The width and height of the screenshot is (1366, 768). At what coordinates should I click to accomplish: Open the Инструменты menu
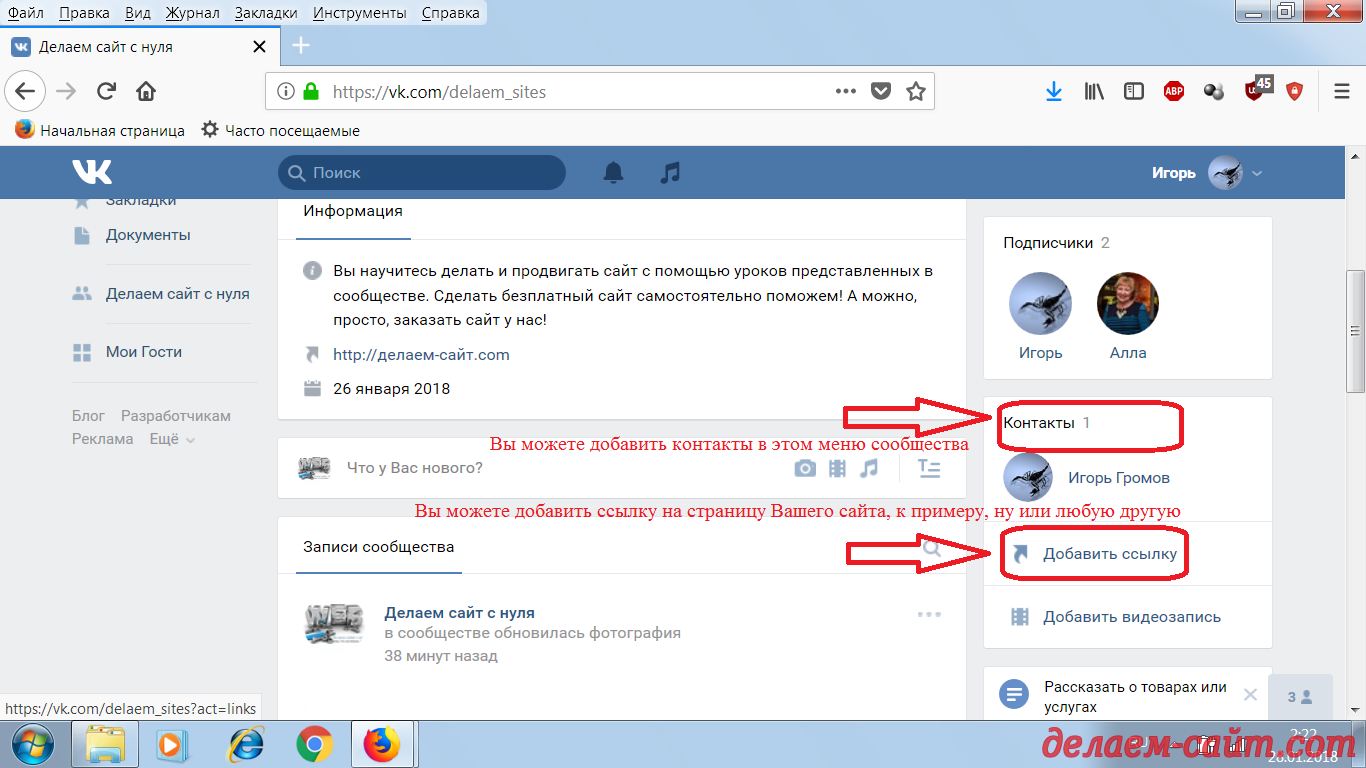[359, 13]
